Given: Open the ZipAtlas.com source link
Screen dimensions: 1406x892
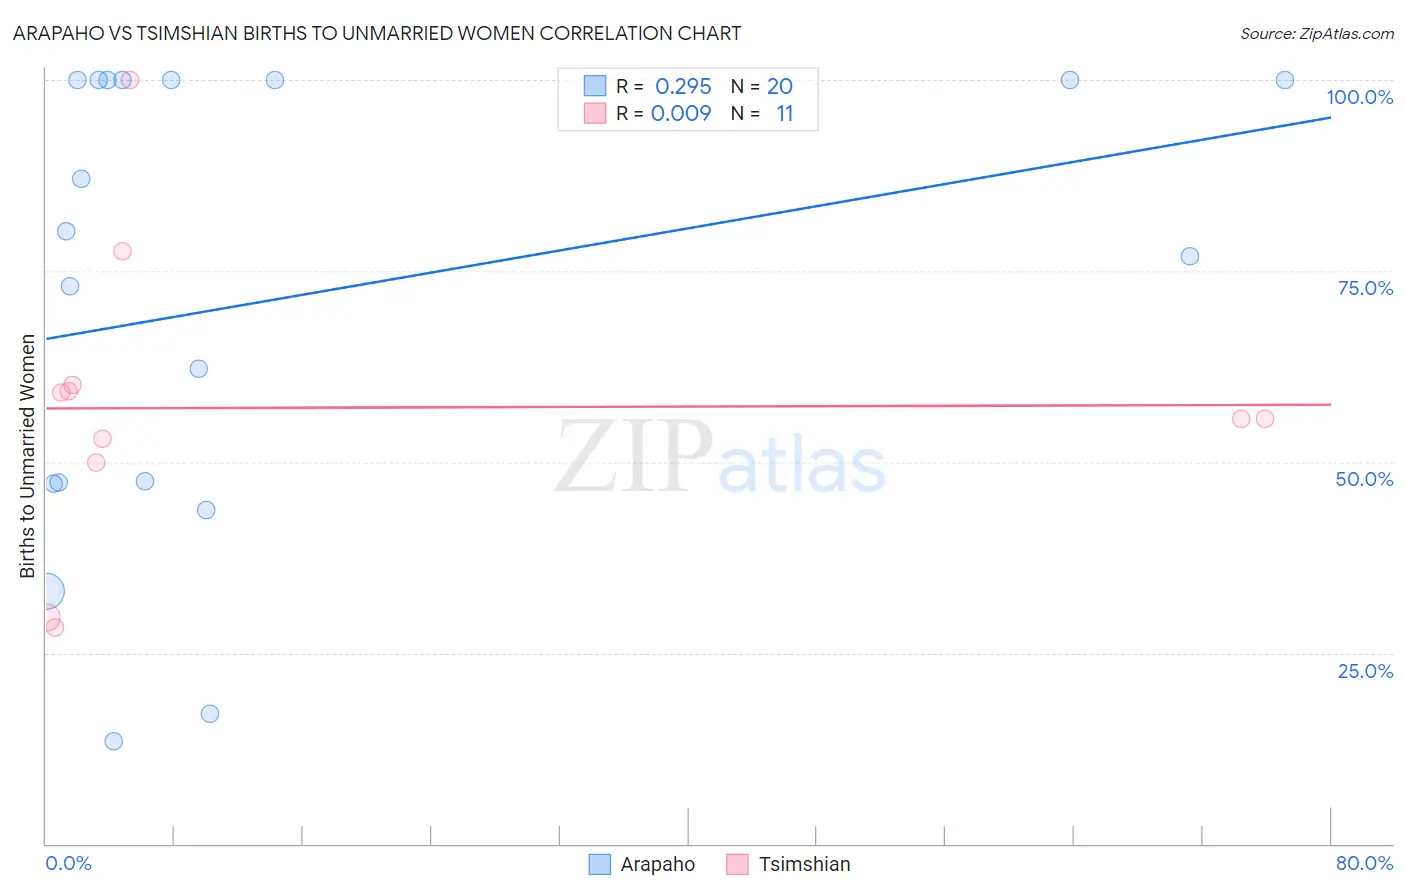Looking at the screenshot, I should [1317, 33].
